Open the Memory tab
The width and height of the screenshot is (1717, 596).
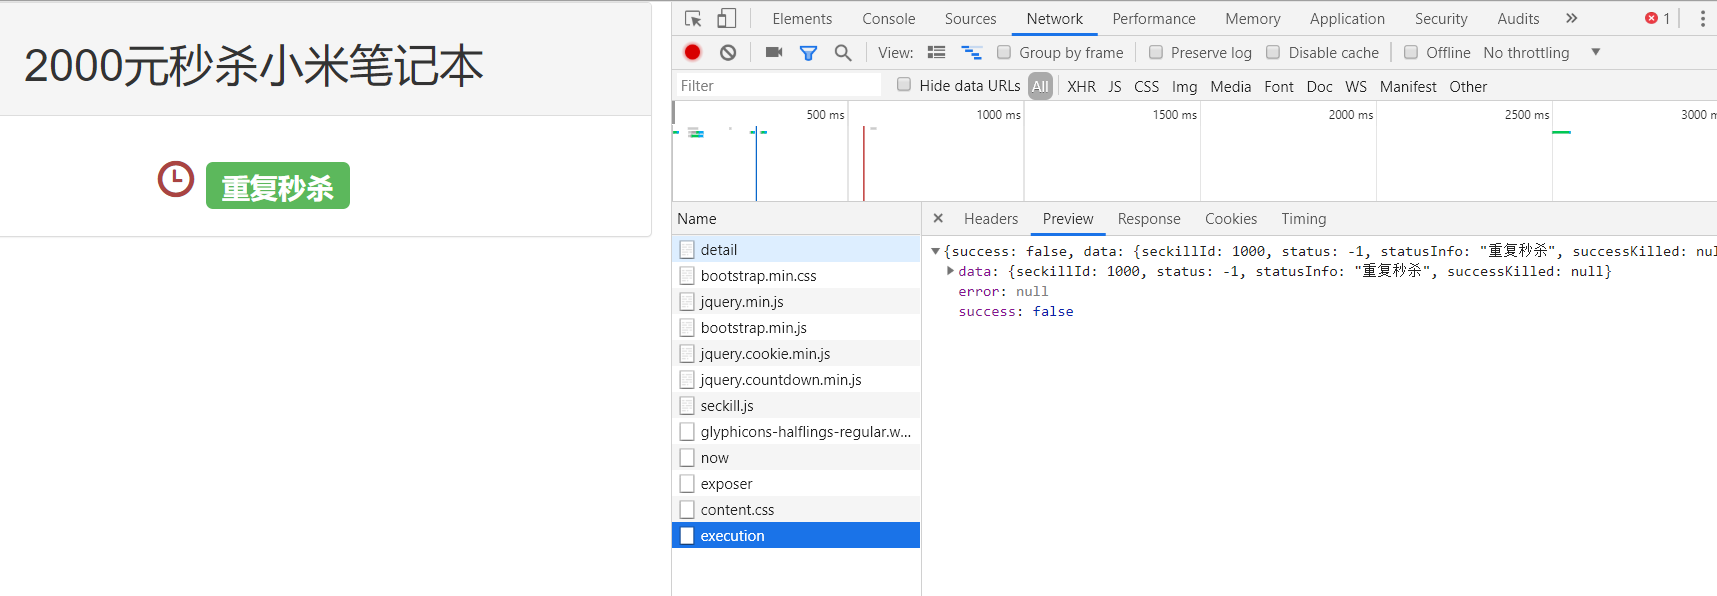coord(1253,19)
